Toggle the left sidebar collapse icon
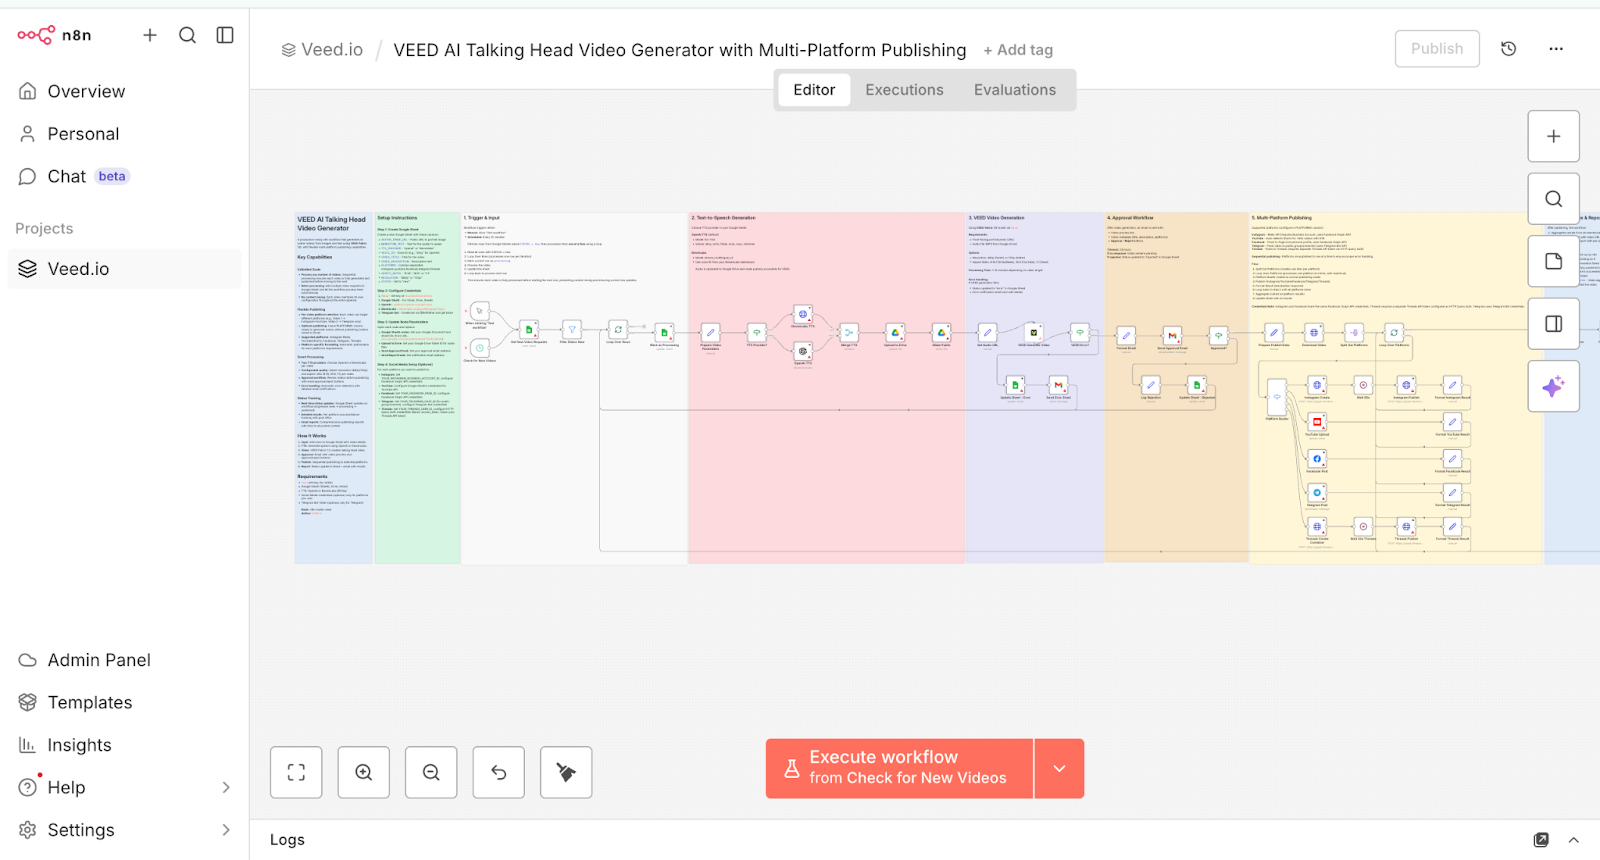1600x860 pixels. [225, 35]
